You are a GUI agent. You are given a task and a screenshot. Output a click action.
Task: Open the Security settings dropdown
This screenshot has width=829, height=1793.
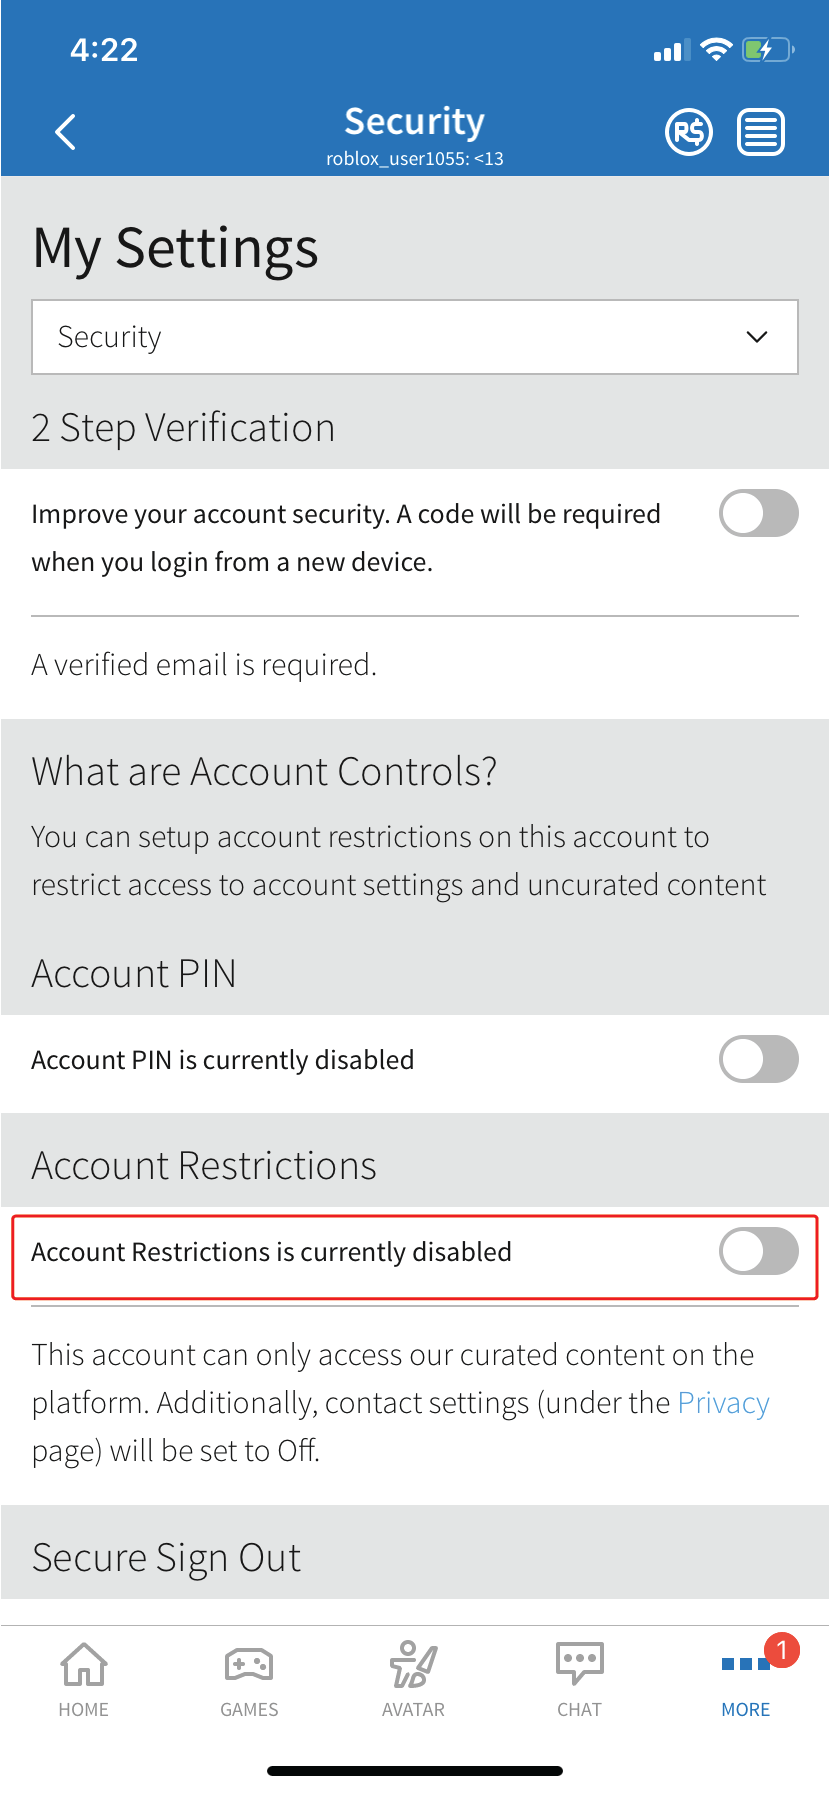pyautogui.click(x=414, y=337)
